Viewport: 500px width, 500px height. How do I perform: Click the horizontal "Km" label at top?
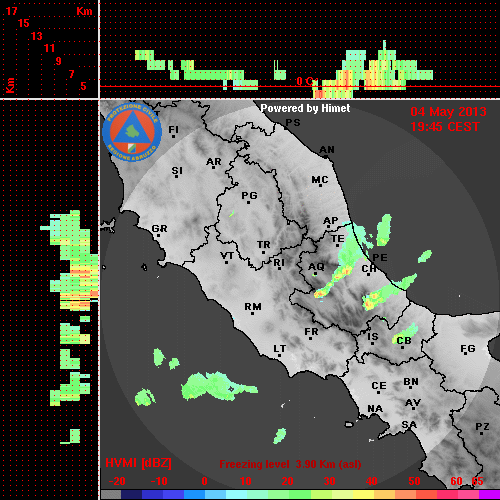[x=84, y=12]
